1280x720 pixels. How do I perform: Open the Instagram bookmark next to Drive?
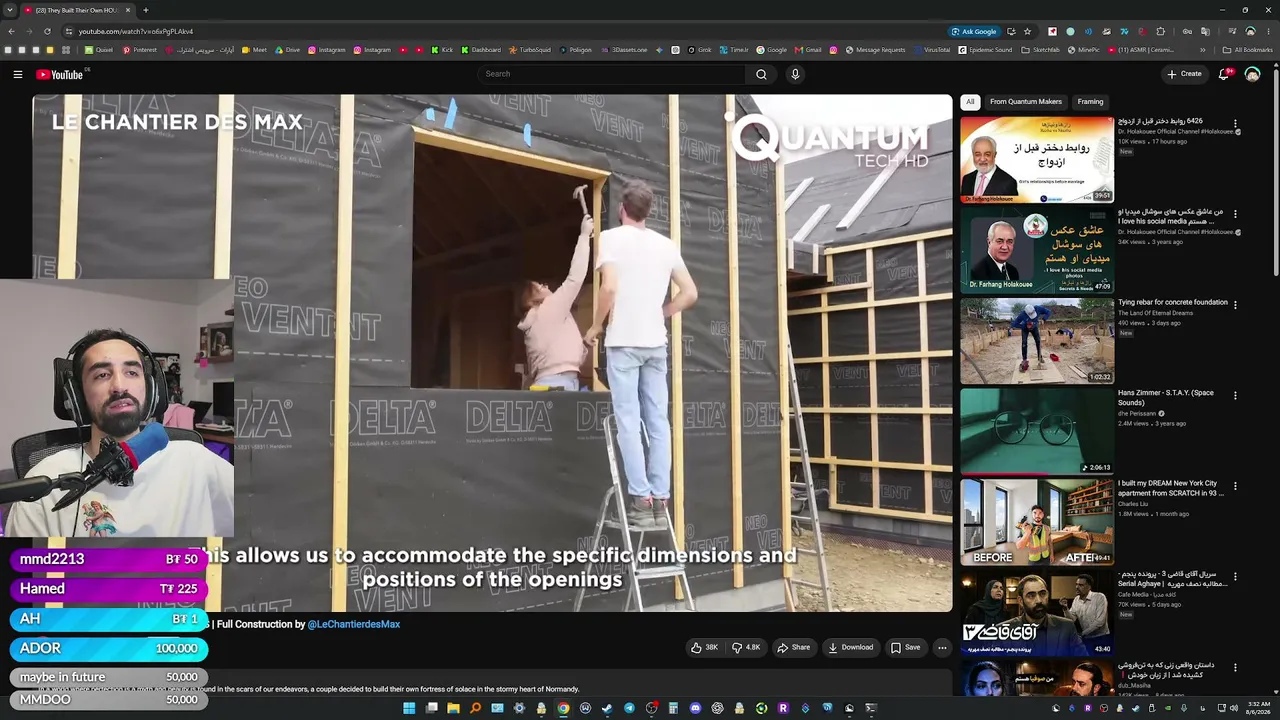[x=327, y=50]
